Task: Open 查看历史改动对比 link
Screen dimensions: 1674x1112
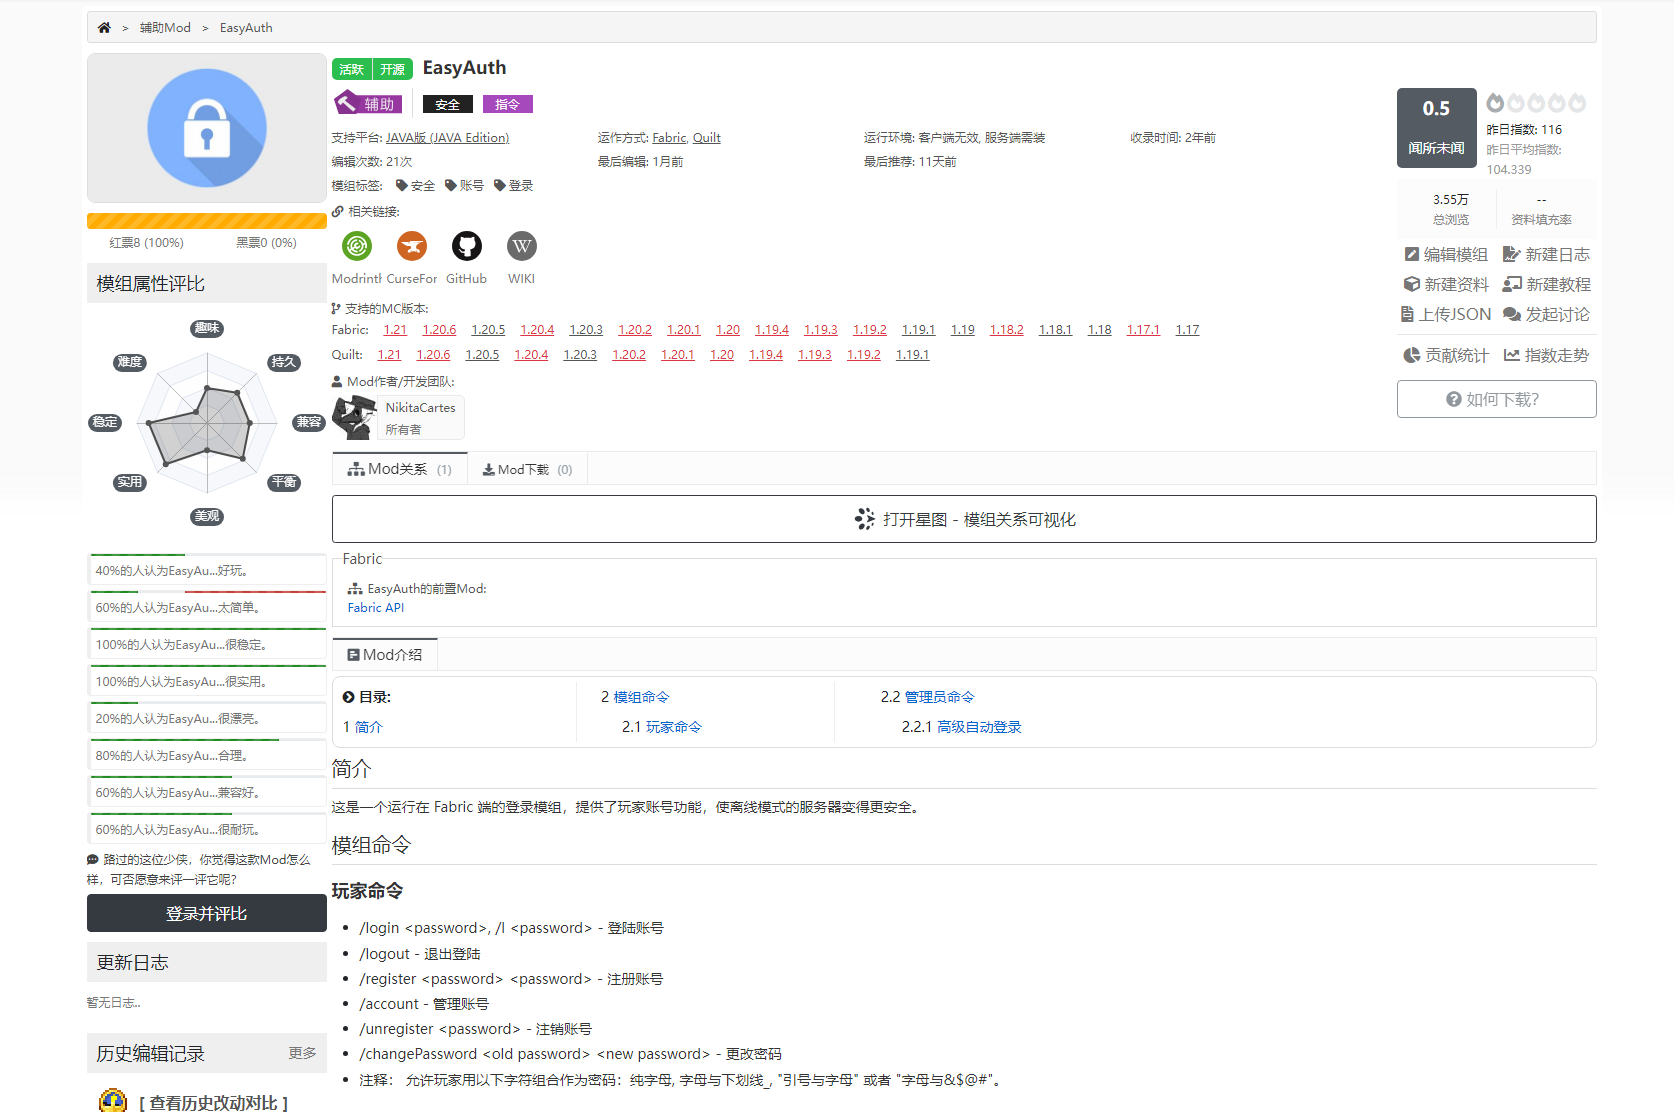Action: click(x=213, y=1102)
